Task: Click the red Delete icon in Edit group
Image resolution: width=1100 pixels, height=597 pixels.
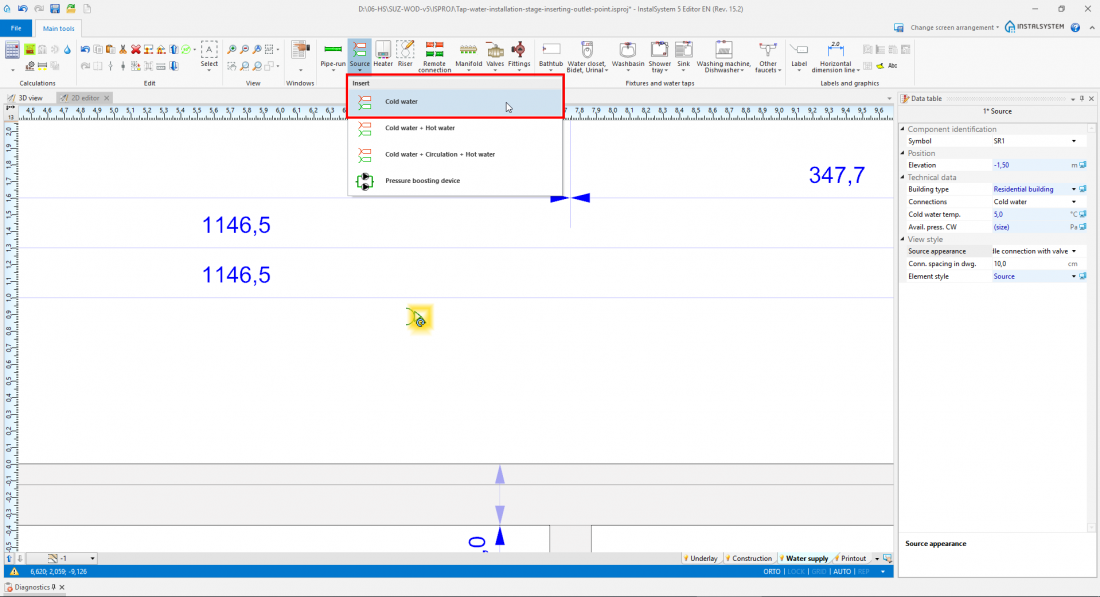Action: pyautogui.click(x=135, y=48)
